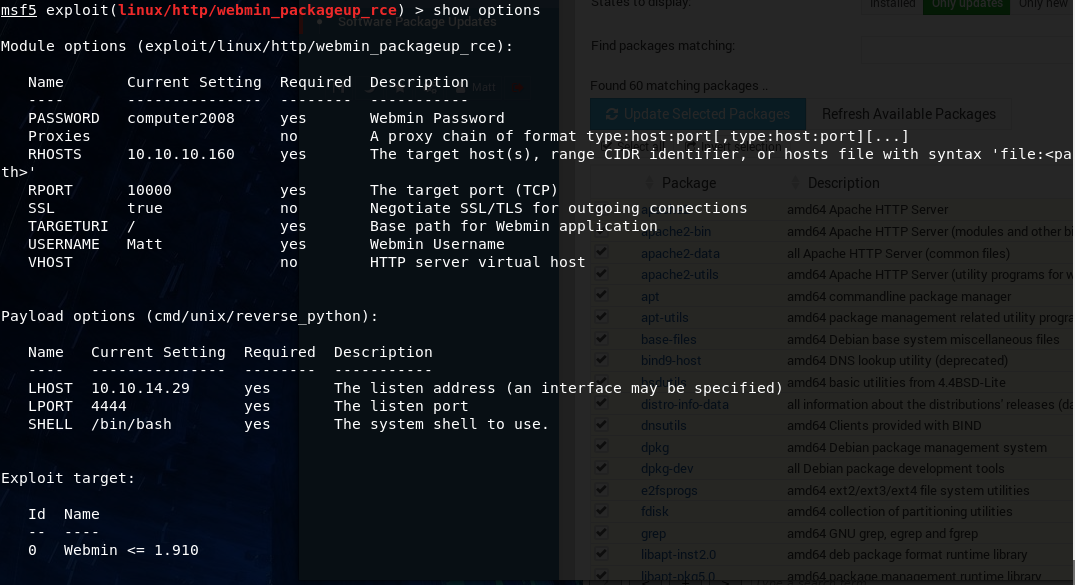Open the distro-info-data package link

684,405
